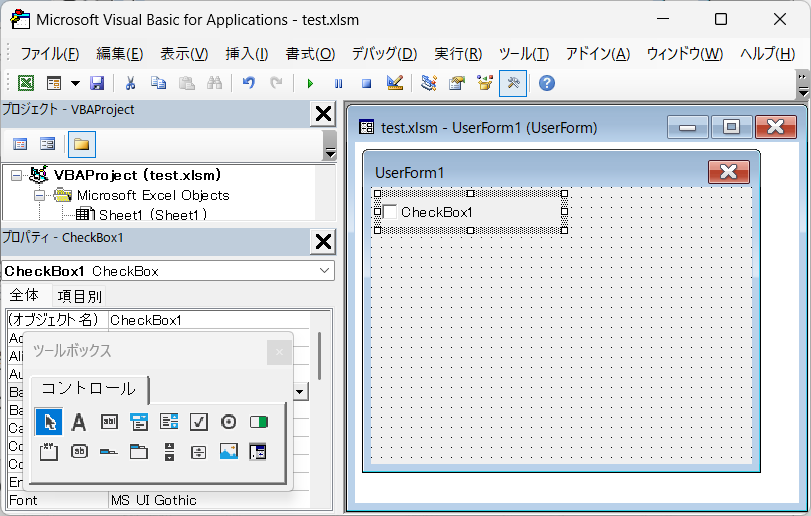Open the Project Explorer toolbar icon
This screenshot has width=811, height=516.
point(429,83)
